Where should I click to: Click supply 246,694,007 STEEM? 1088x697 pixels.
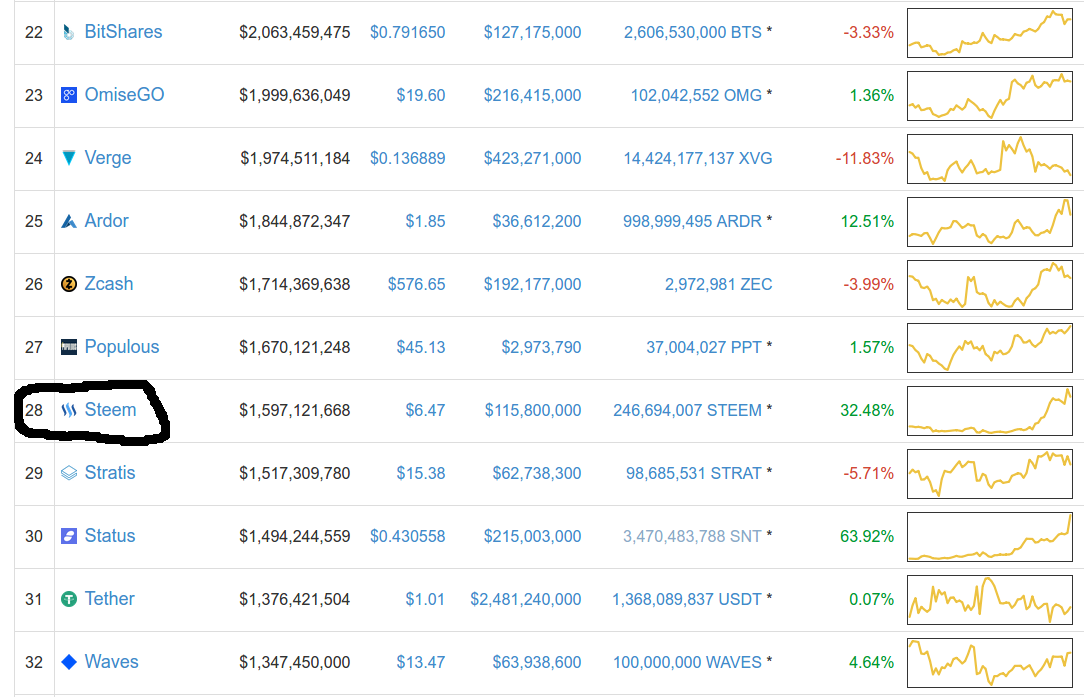pos(688,410)
